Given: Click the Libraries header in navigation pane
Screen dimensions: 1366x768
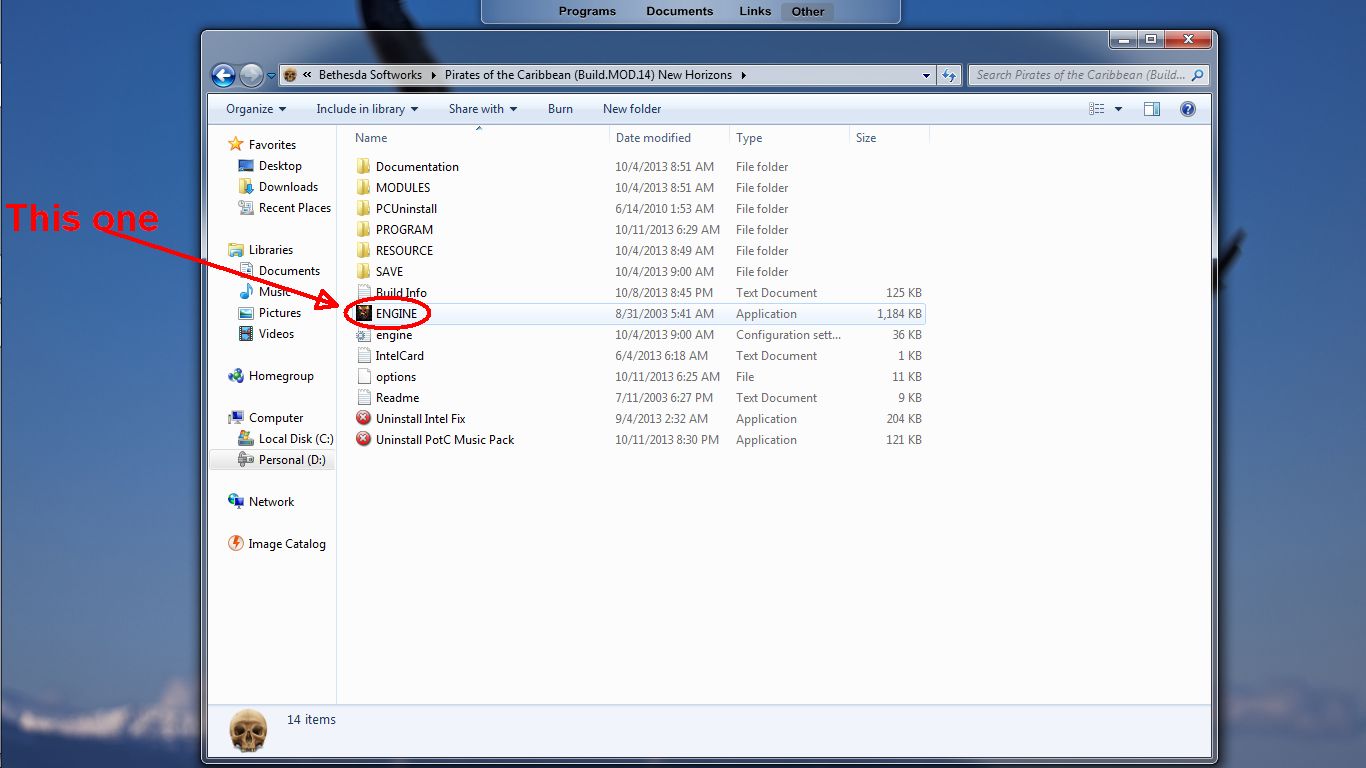Looking at the screenshot, I should coord(260,250).
